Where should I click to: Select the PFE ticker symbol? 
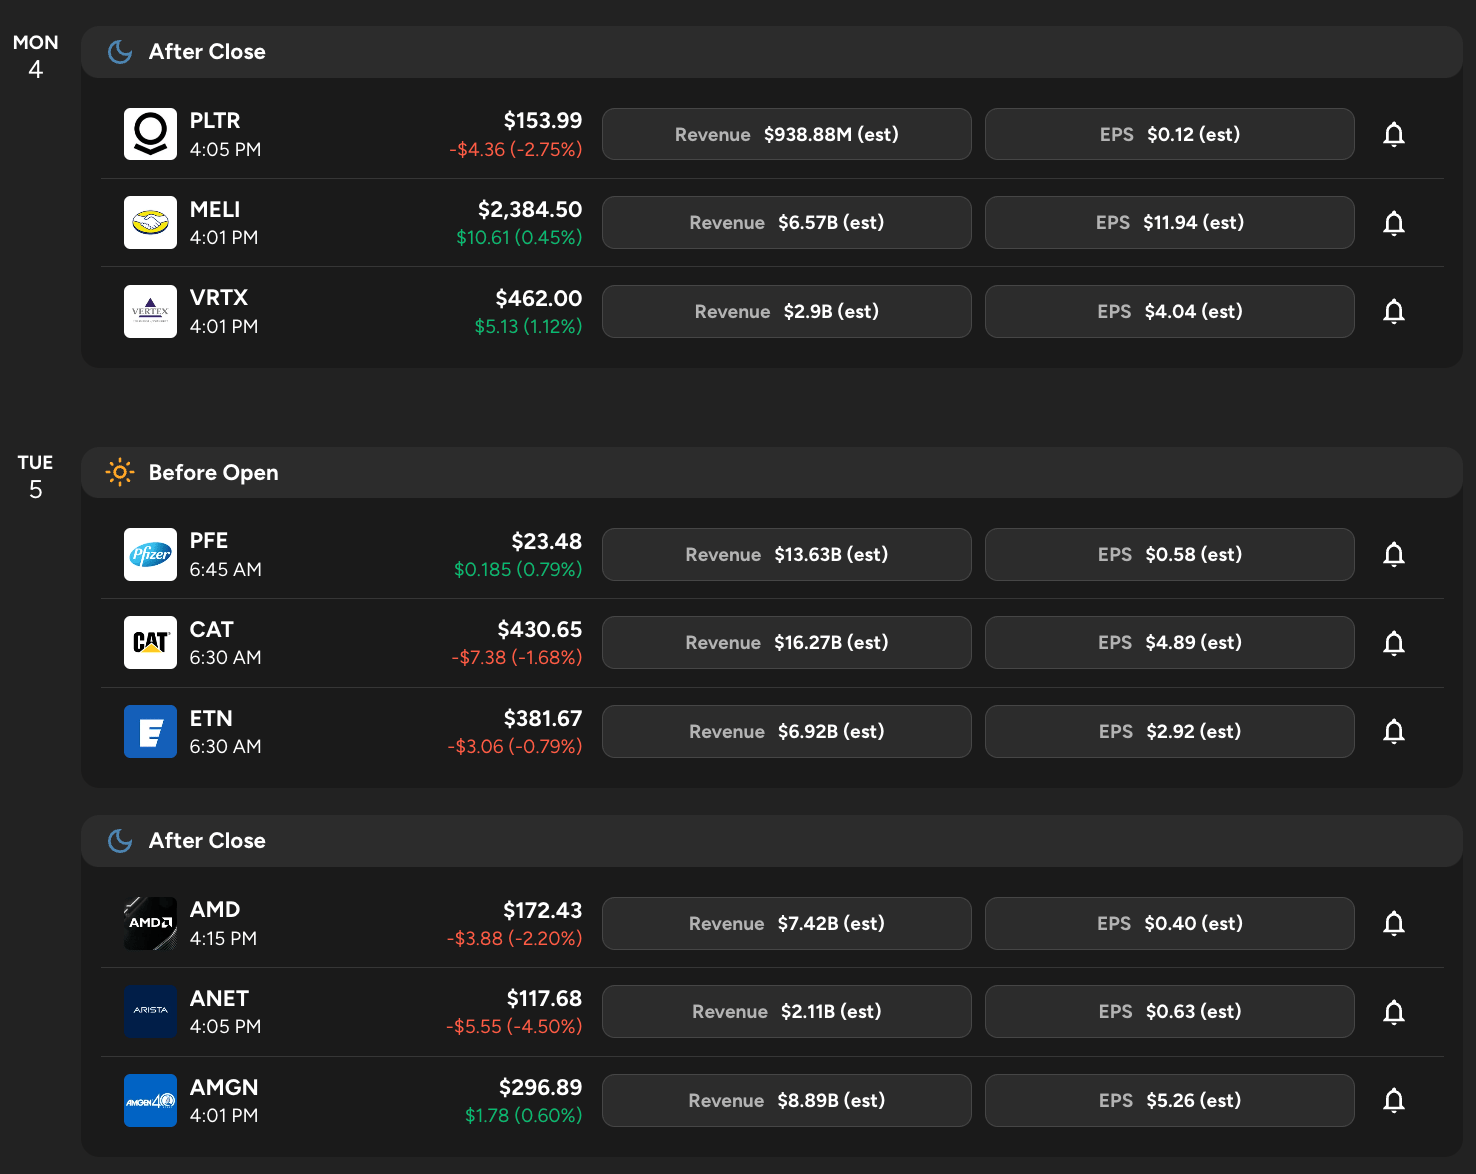pos(209,541)
